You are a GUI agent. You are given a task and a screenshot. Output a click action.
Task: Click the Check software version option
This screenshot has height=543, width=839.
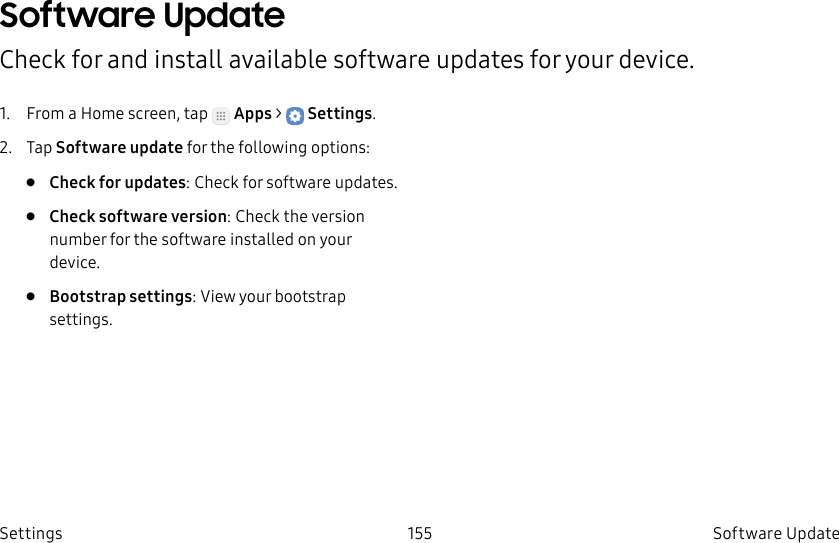tap(138, 217)
